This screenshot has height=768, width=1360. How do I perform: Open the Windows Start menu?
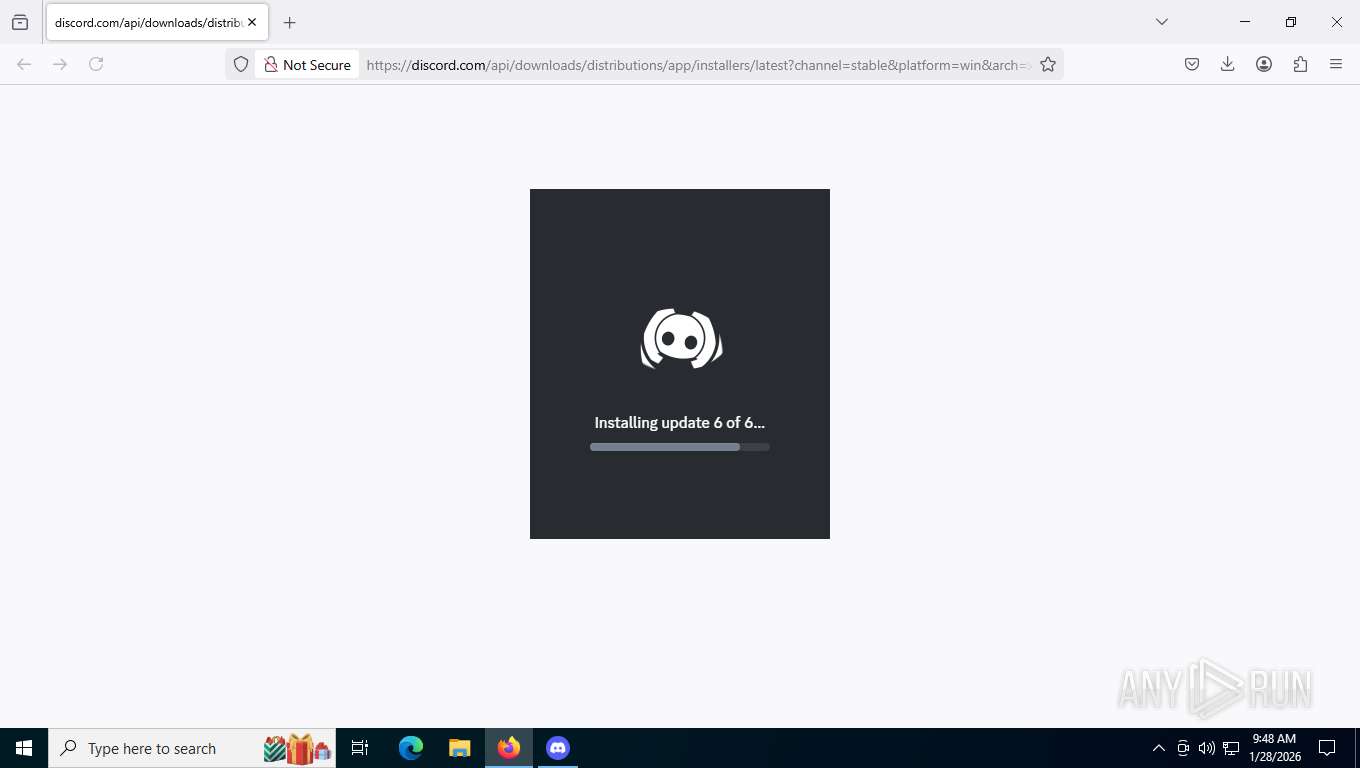pyautogui.click(x=24, y=748)
